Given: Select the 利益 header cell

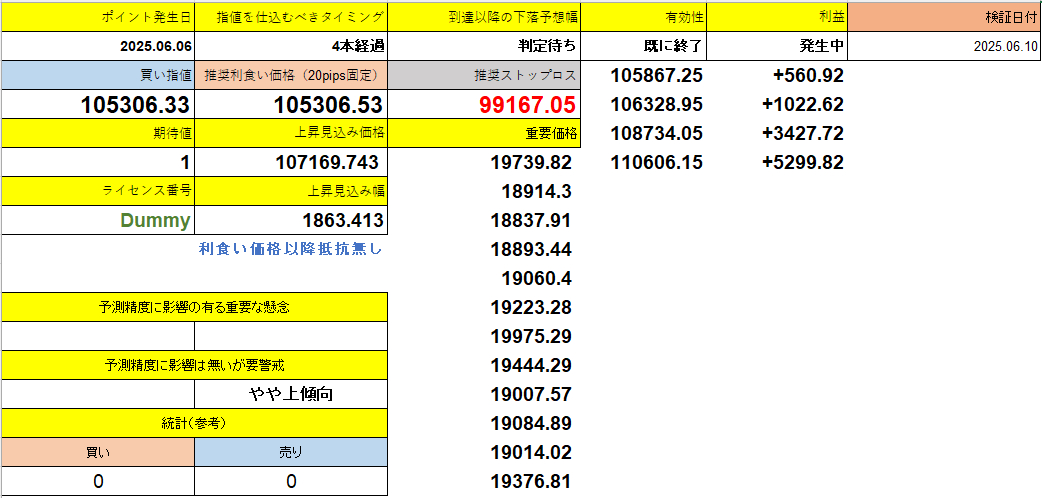Looking at the screenshot, I should (778, 17).
